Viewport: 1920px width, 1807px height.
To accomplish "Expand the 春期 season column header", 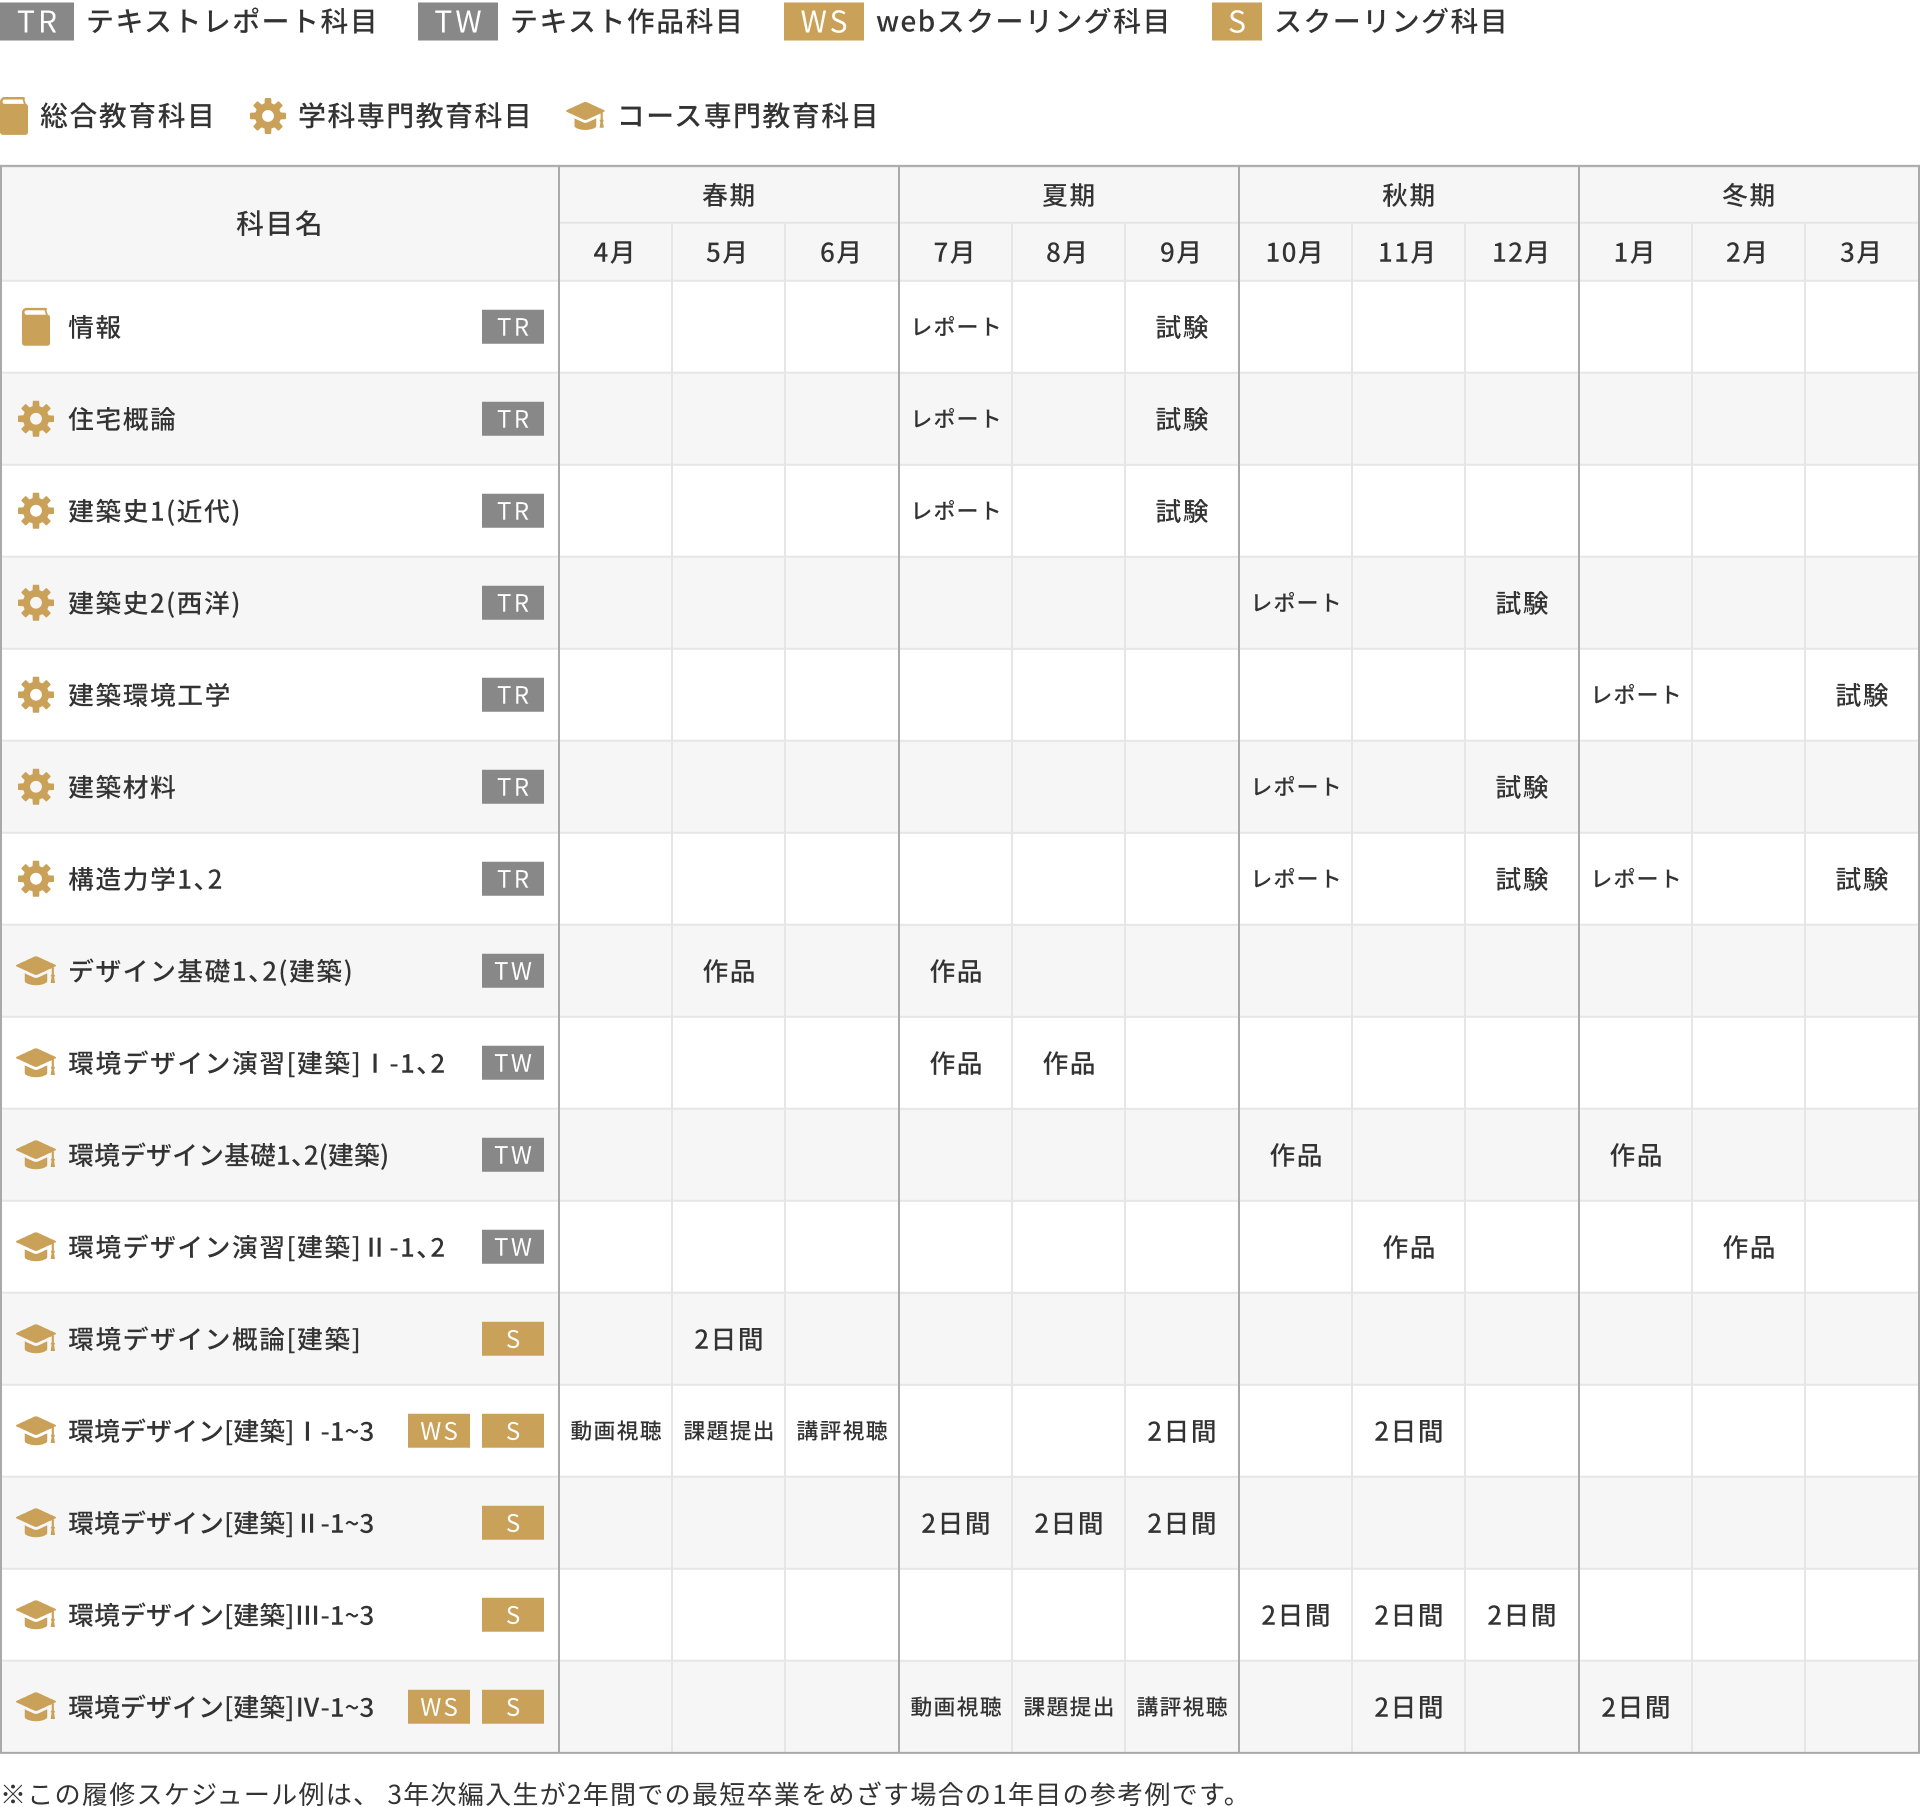I will coord(727,195).
